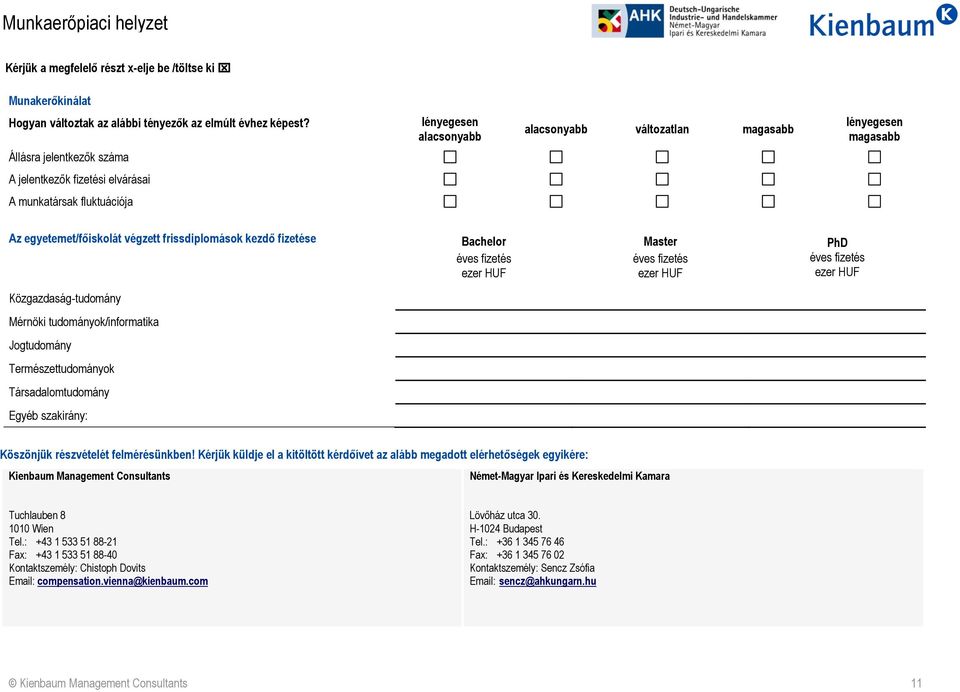Click the page number 11 in footer
The image size is (960, 692).
pyautogui.click(x=917, y=683)
